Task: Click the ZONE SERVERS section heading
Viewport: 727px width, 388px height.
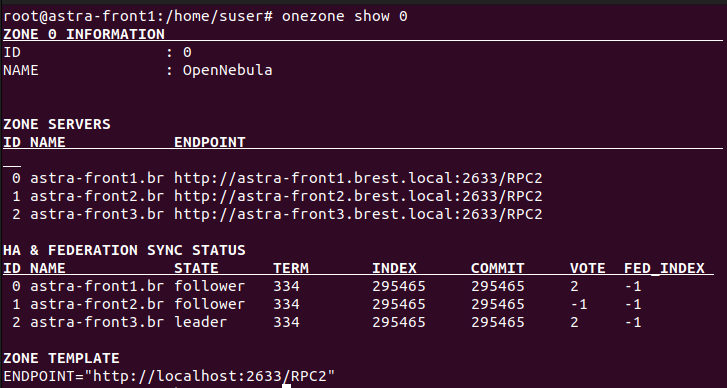Action: [57, 124]
